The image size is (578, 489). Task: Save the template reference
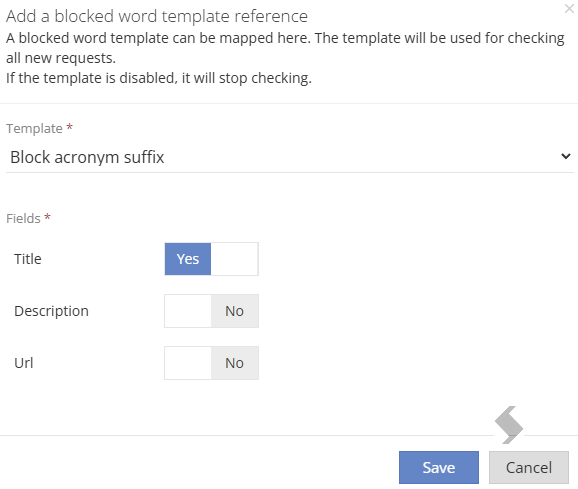pos(439,468)
